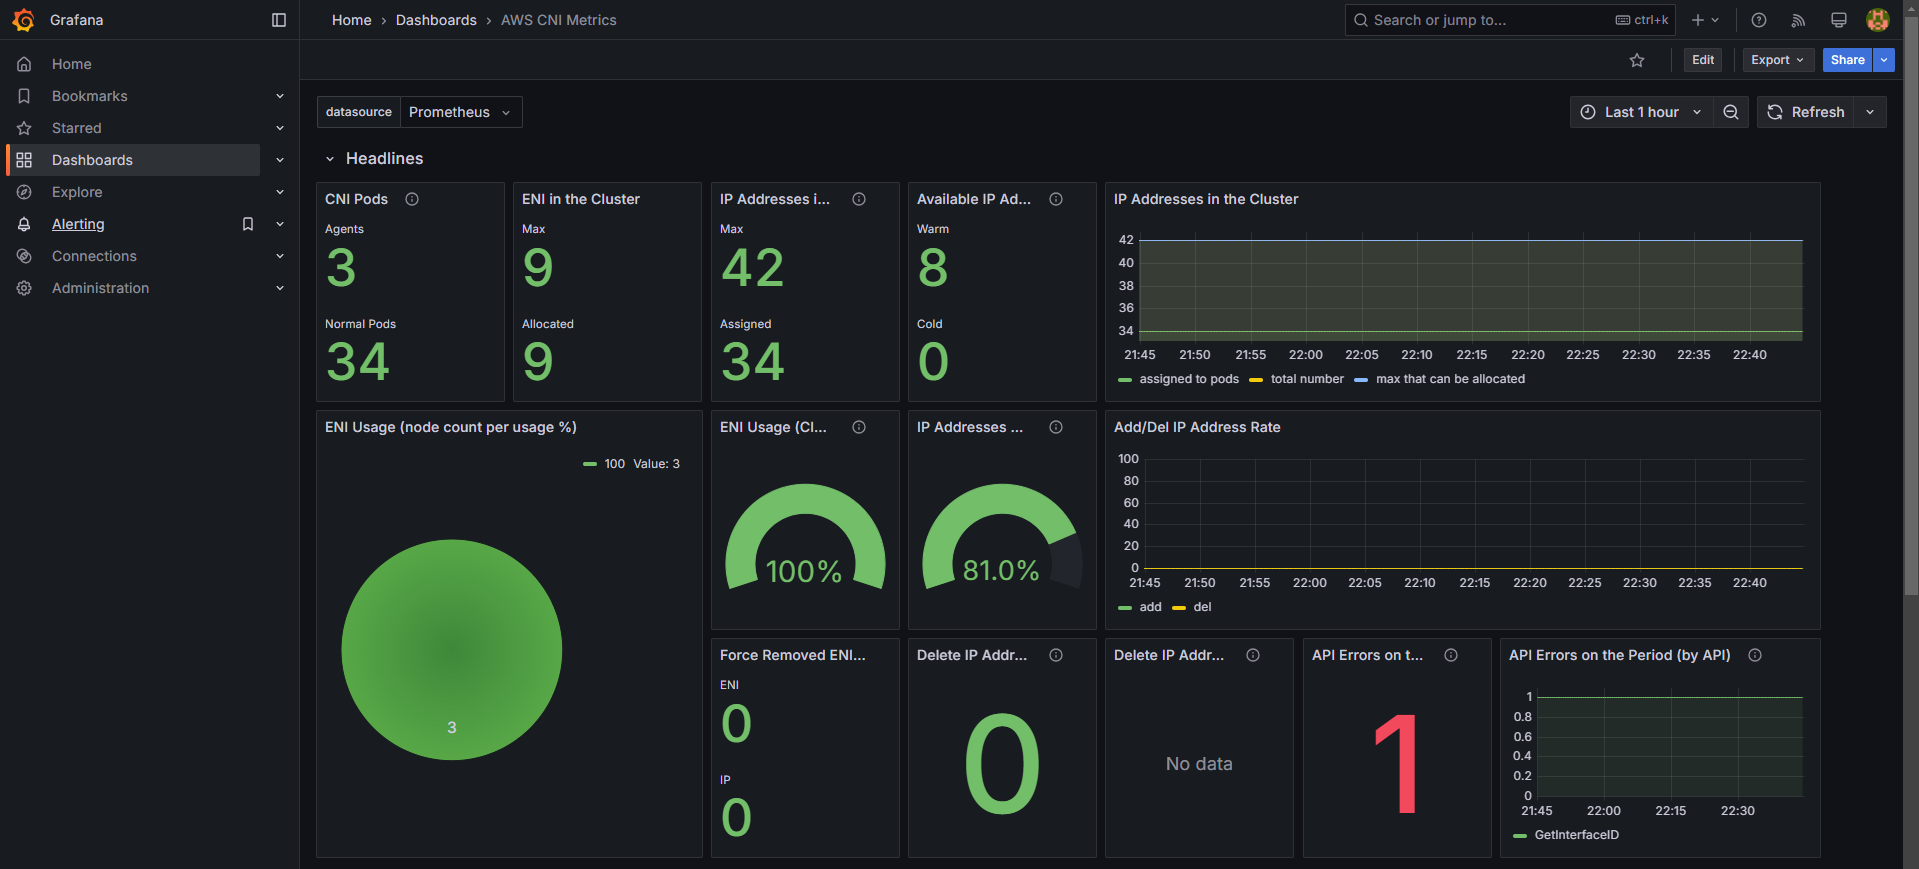Click the Refresh button

click(x=1806, y=112)
